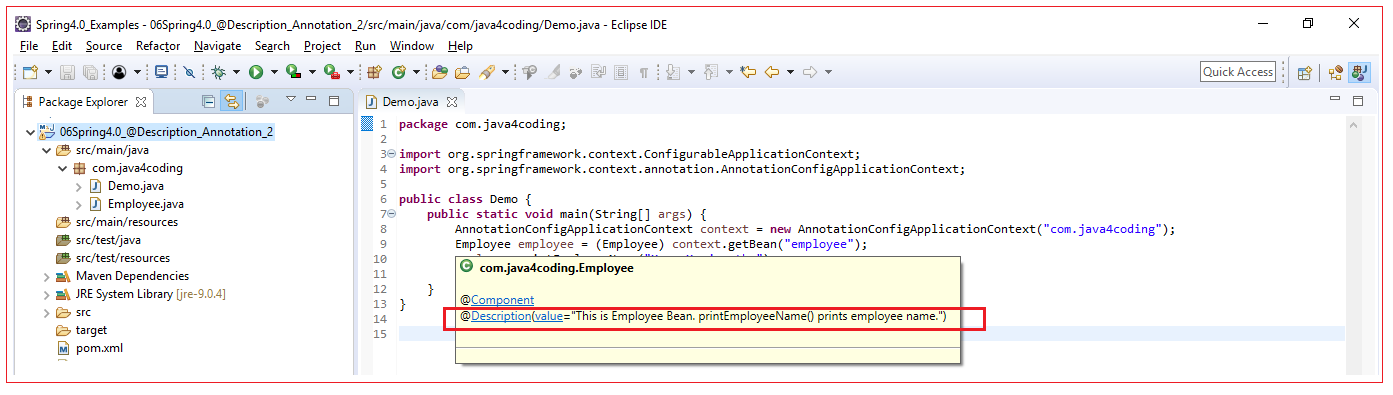Click the Save All toolbar icon

click(x=90, y=72)
